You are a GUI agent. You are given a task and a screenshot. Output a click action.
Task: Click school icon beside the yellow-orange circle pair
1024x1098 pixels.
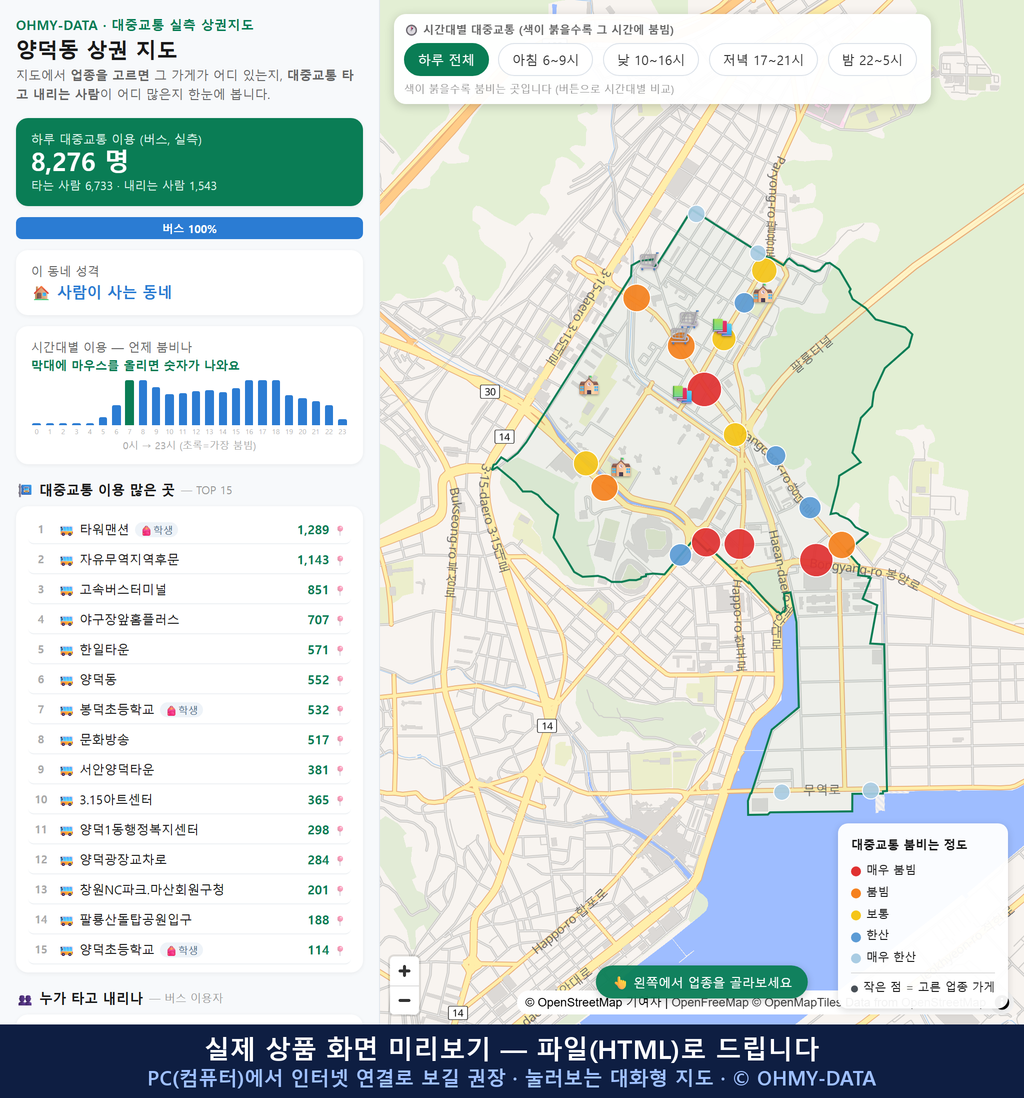[621, 467]
